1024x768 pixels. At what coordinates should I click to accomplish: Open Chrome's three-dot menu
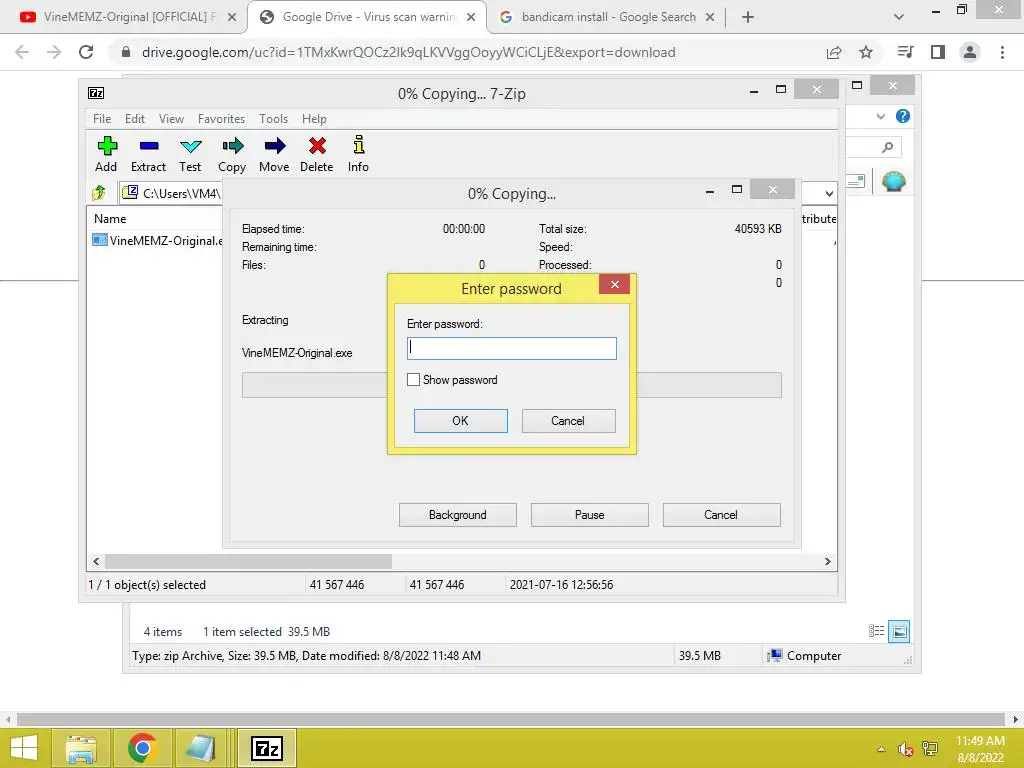(x=1002, y=52)
